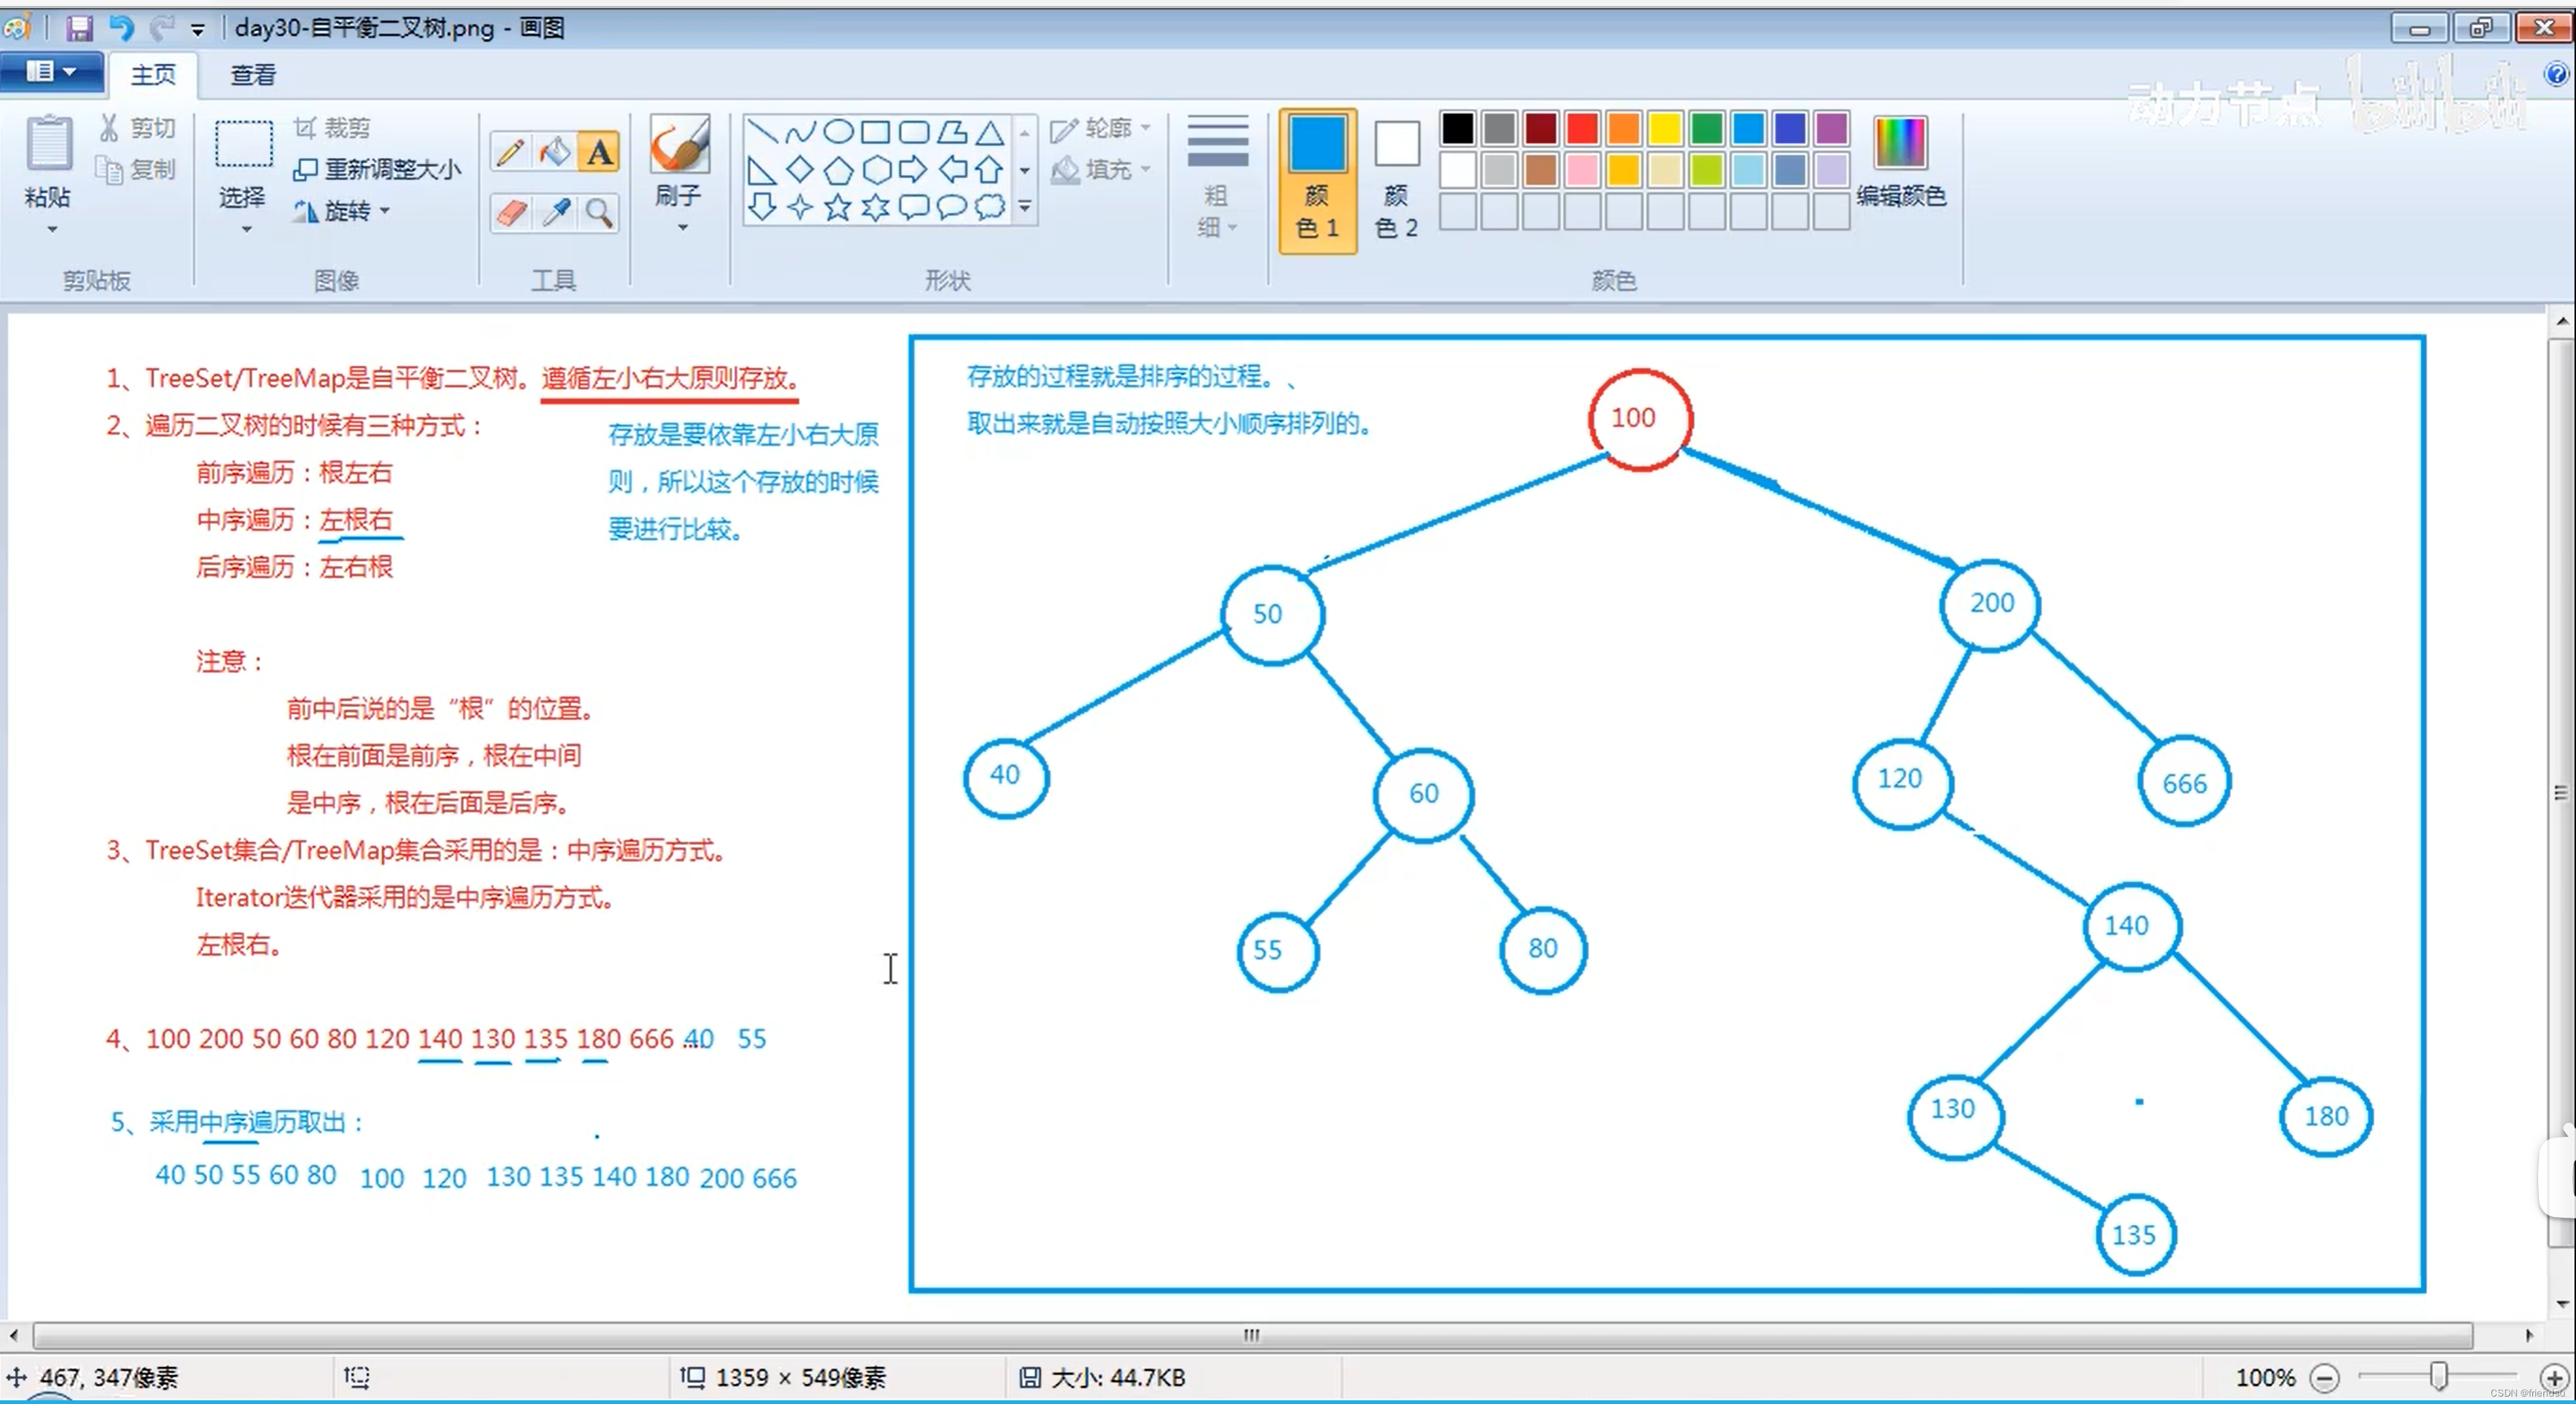Select the Eraser tool

point(511,212)
